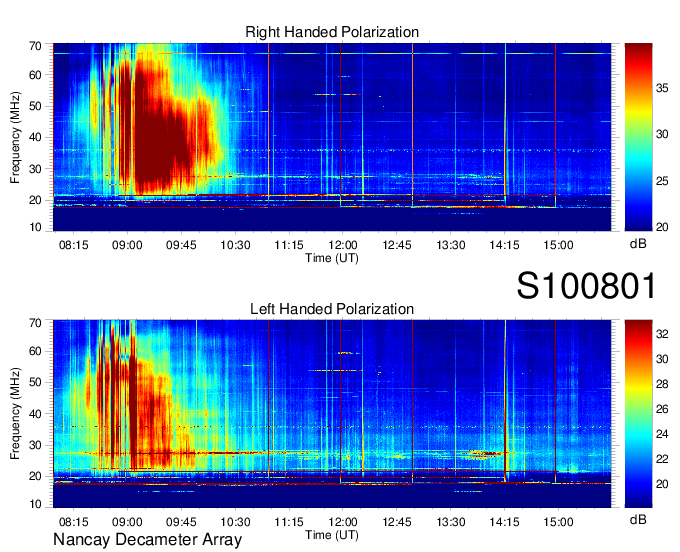Click 13:30 time tick of Right Handed plot

(451, 245)
